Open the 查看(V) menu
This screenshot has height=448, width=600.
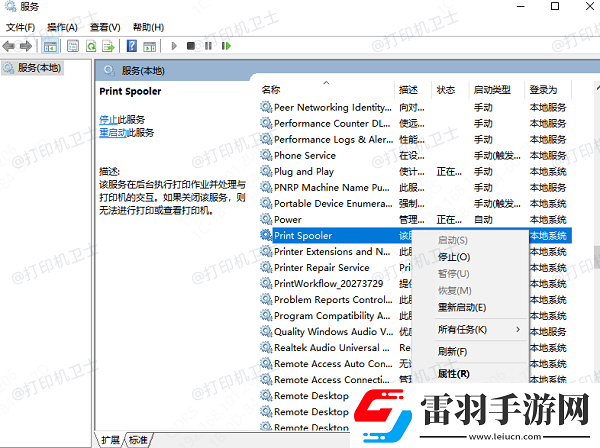(x=105, y=28)
